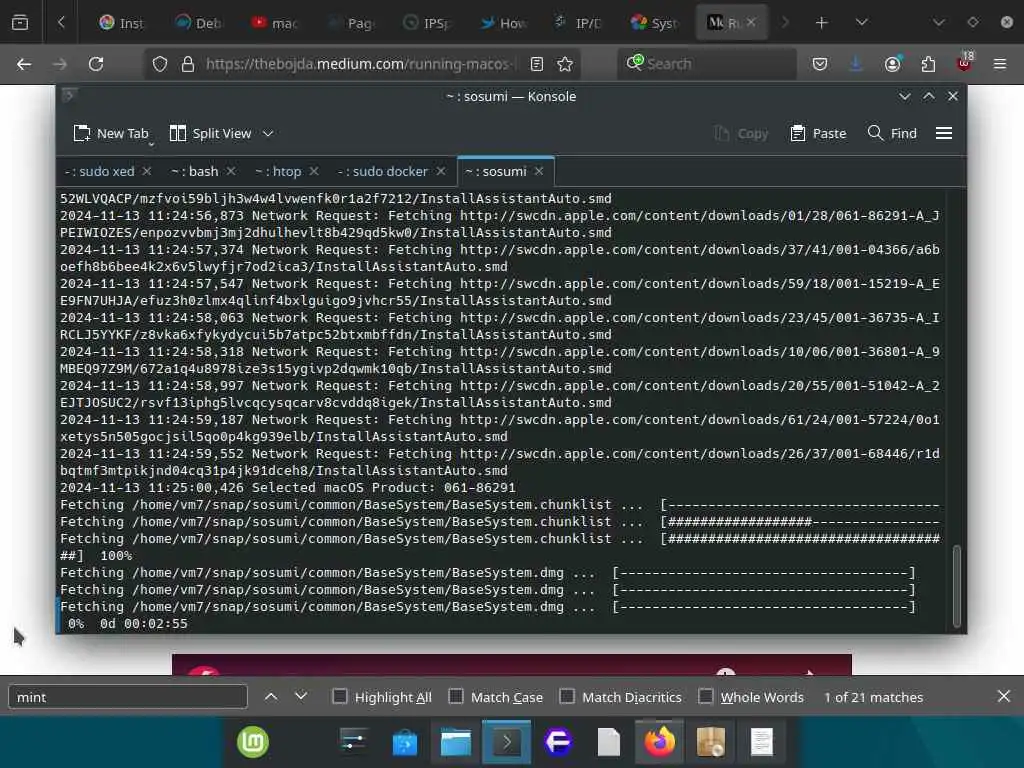This screenshot has height=768, width=1024.
Task: Close the sudo docker tab
Action: [x=441, y=171]
